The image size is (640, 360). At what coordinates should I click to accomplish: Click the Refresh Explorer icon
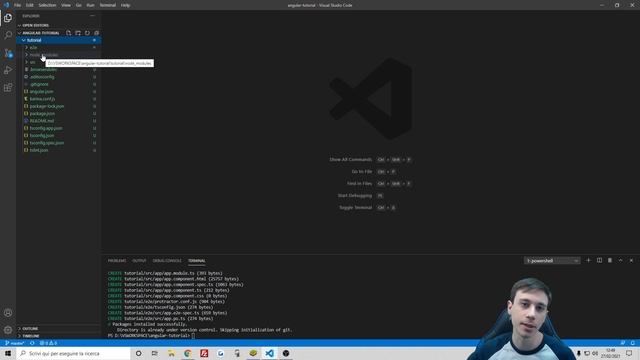tap(87, 33)
